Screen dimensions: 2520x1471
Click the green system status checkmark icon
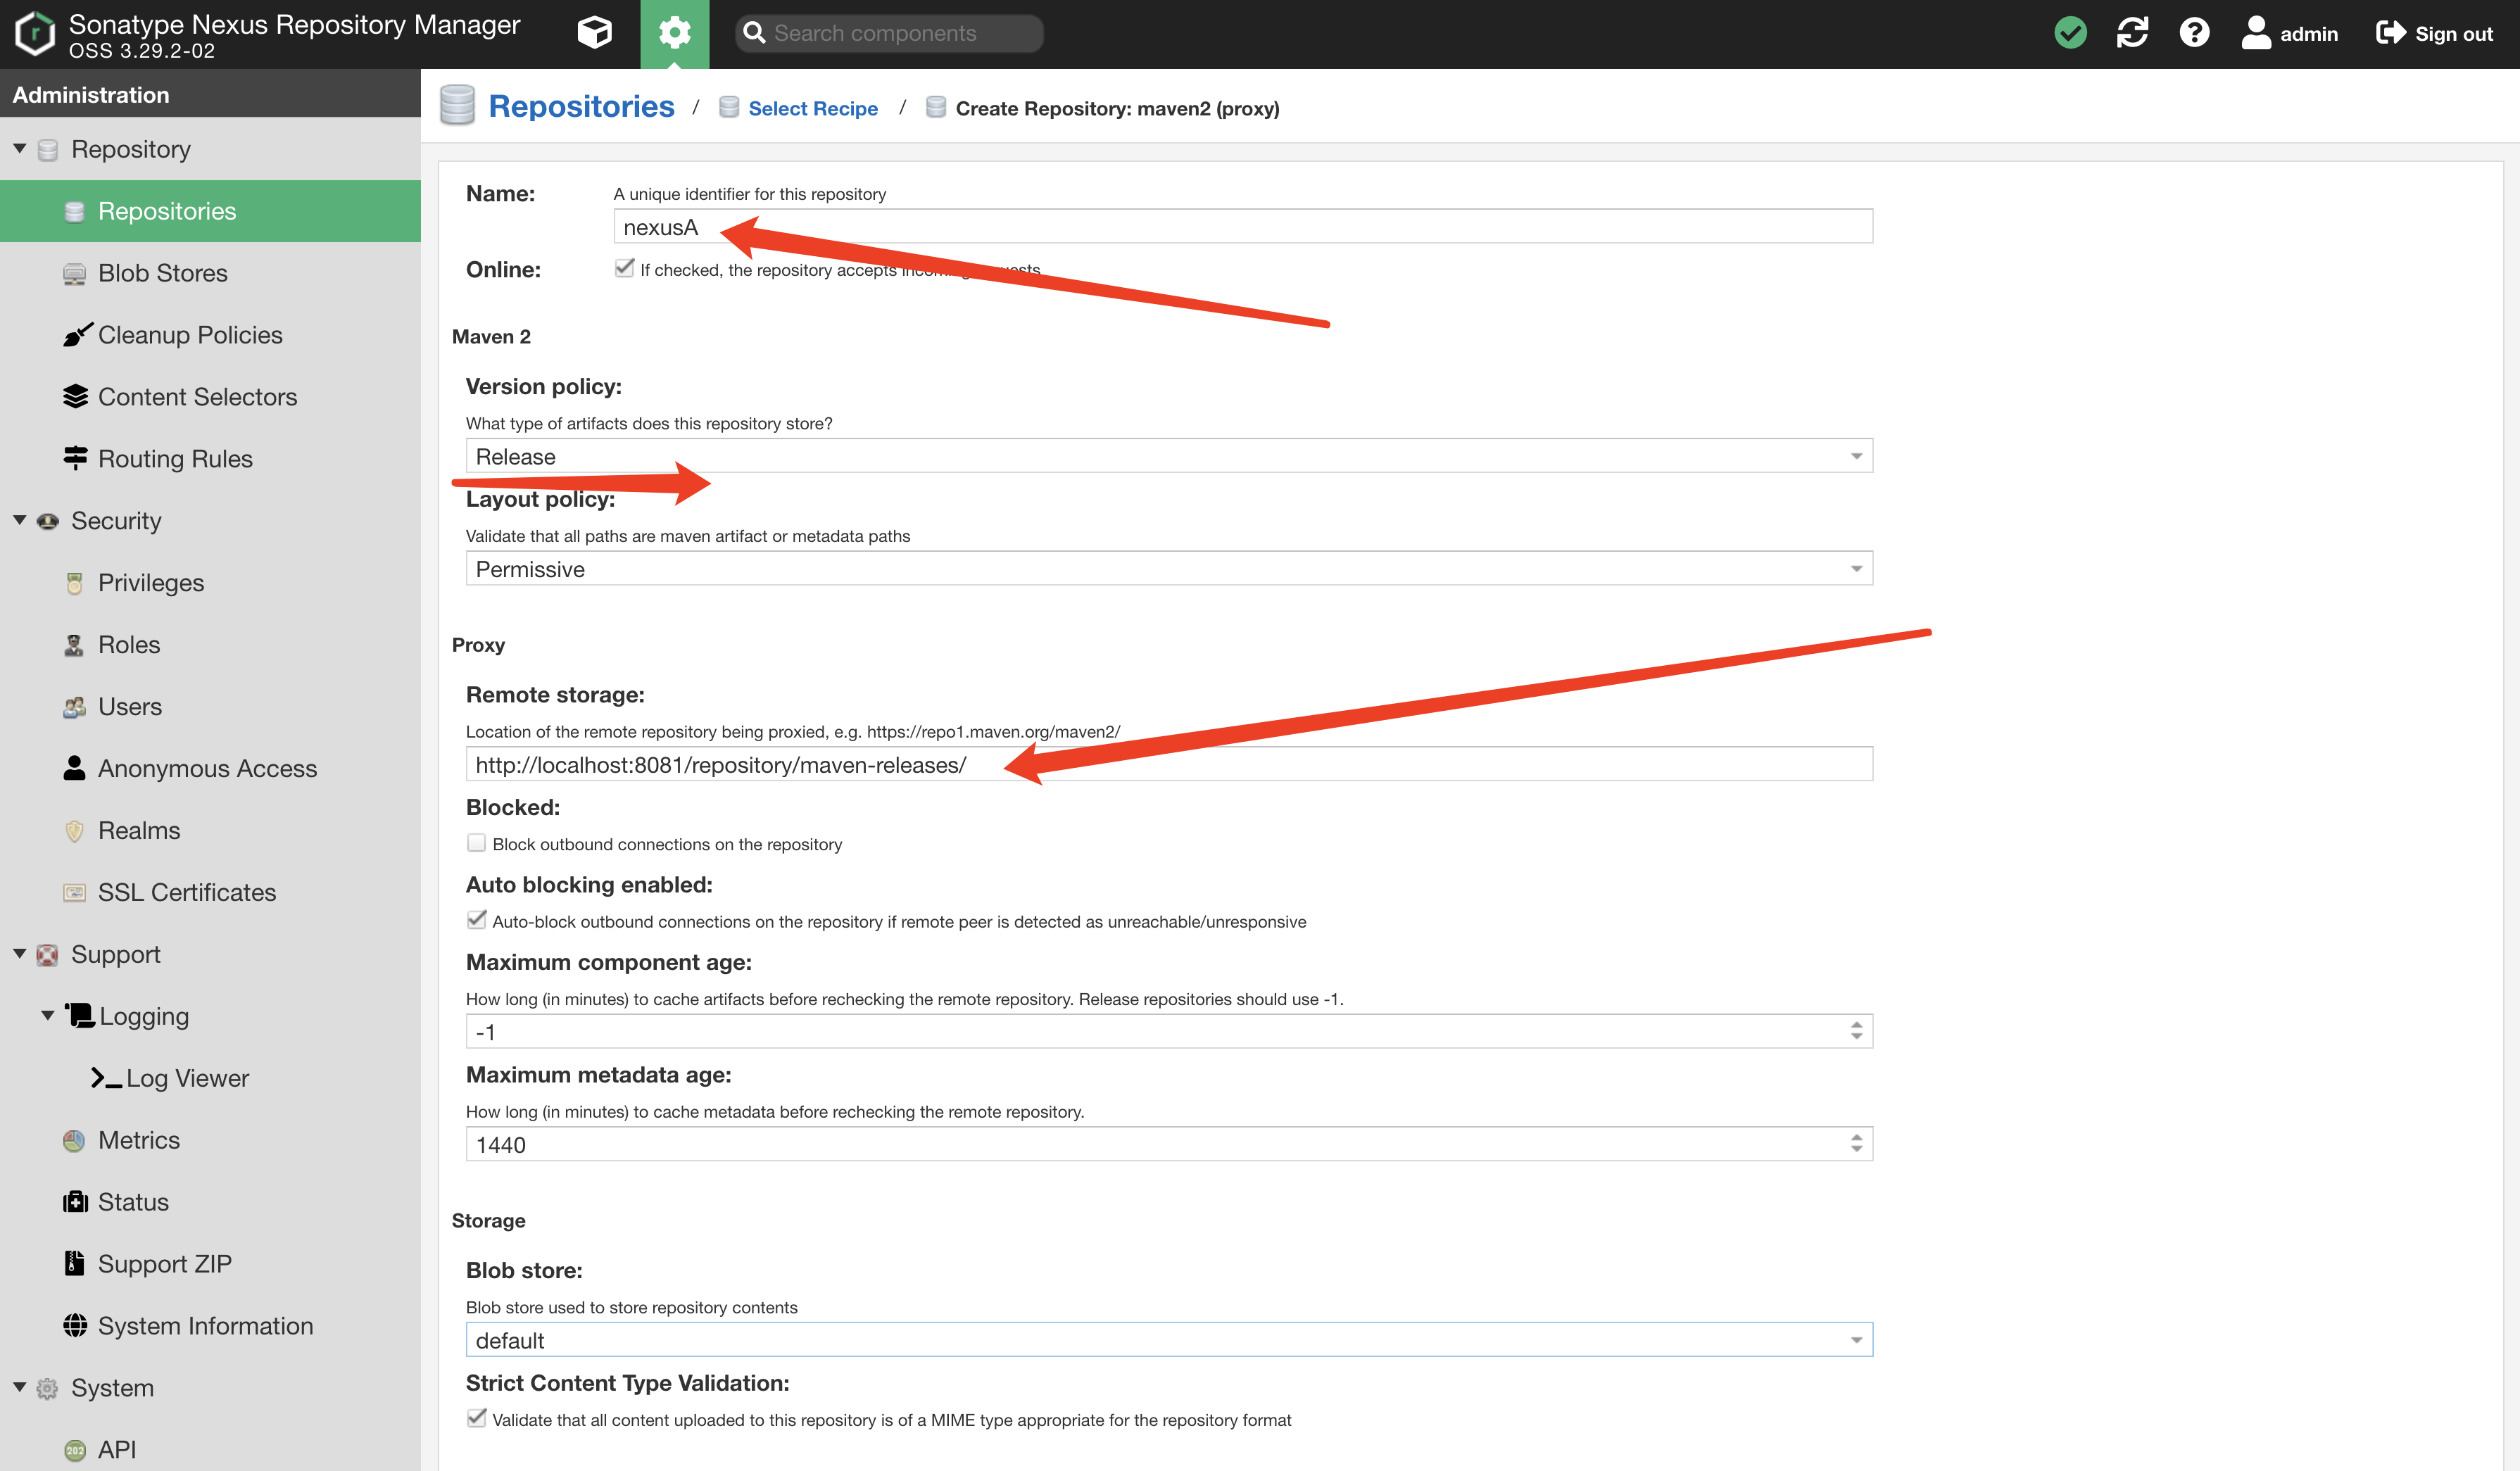pyautogui.click(x=2070, y=33)
